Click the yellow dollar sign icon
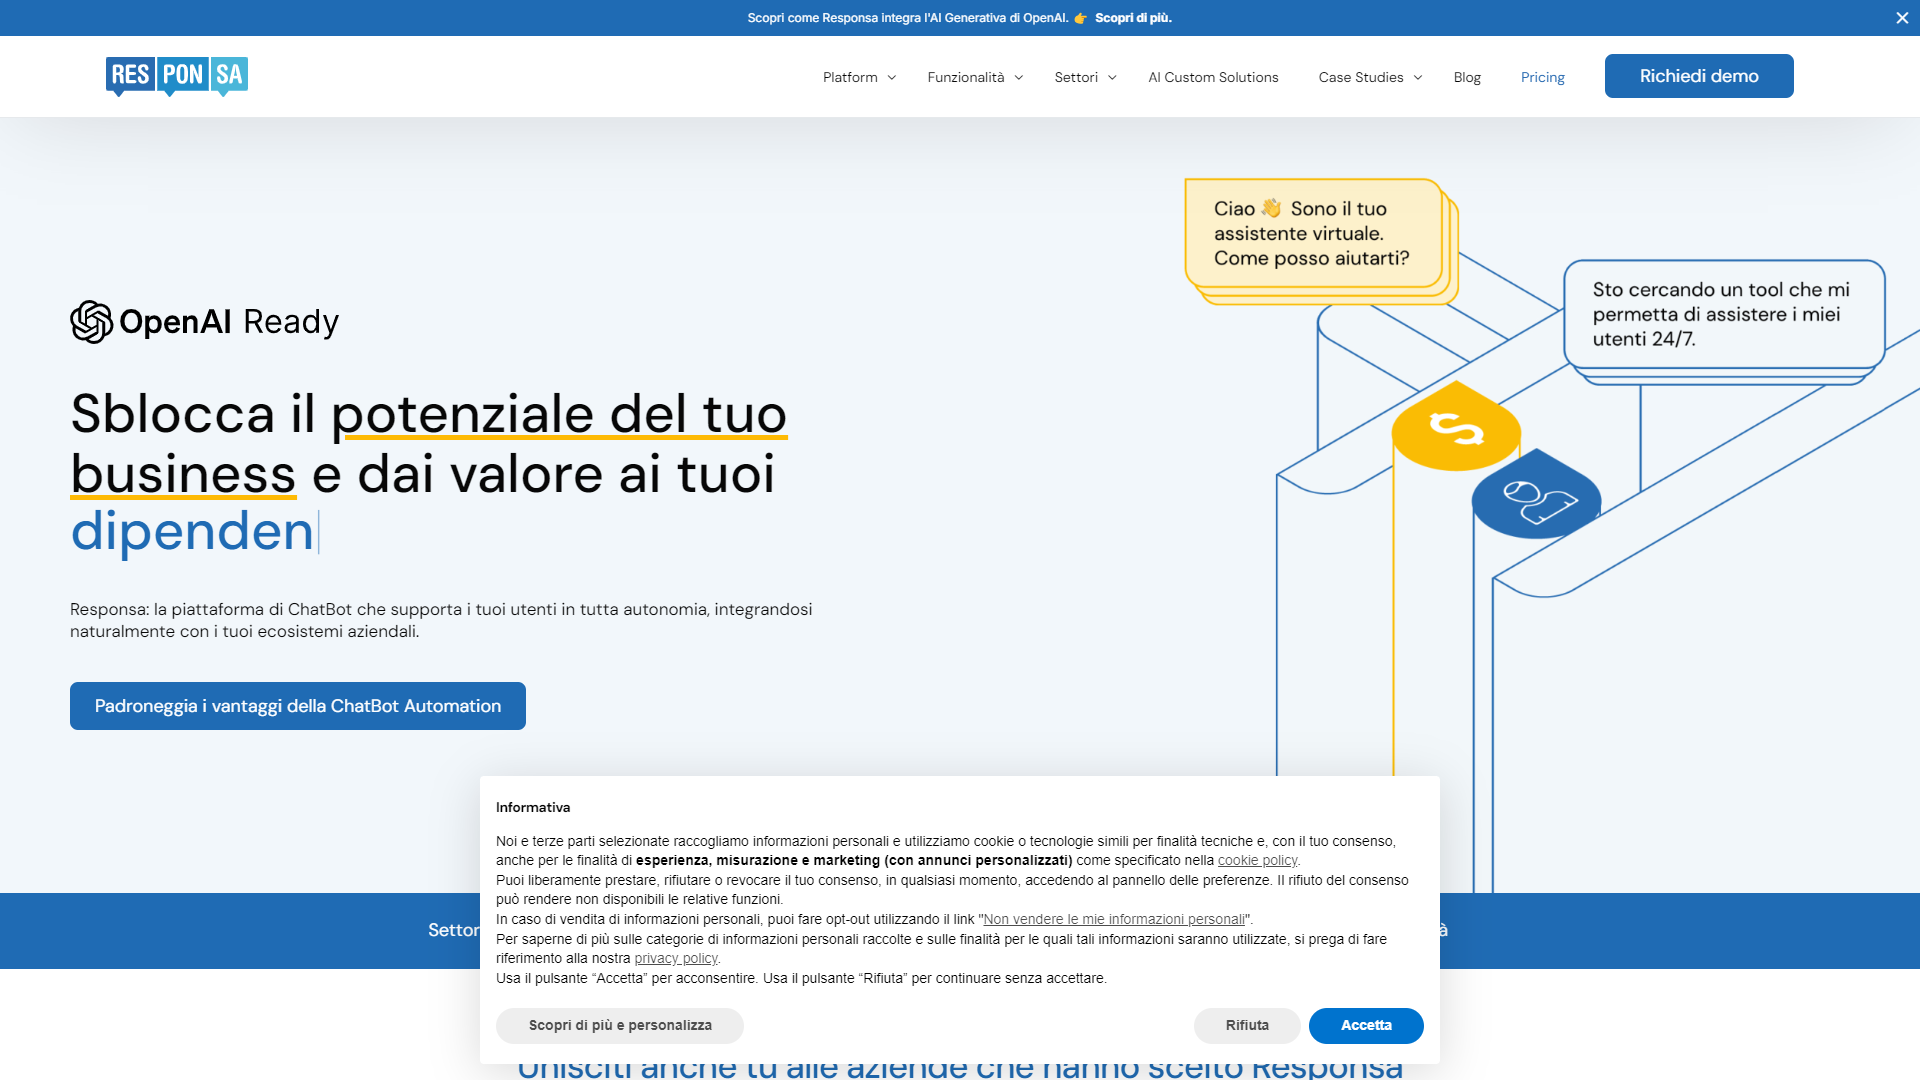 (x=1456, y=428)
